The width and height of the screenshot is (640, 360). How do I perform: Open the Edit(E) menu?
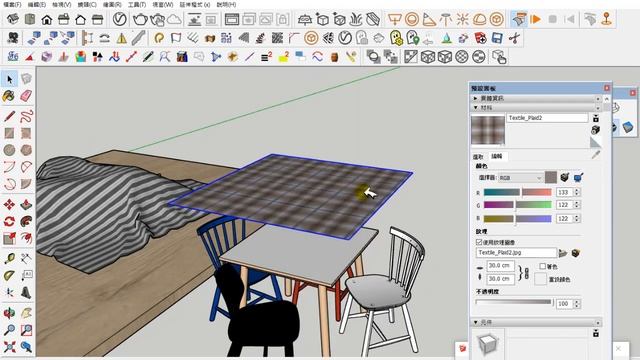[37, 4]
